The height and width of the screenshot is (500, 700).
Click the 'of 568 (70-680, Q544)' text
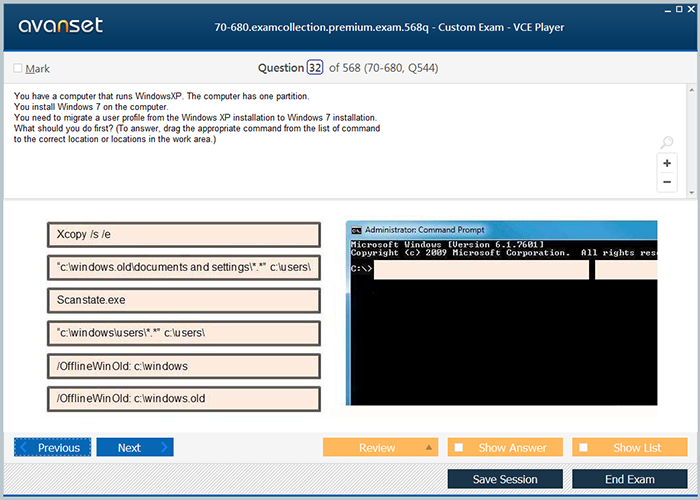(383, 68)
